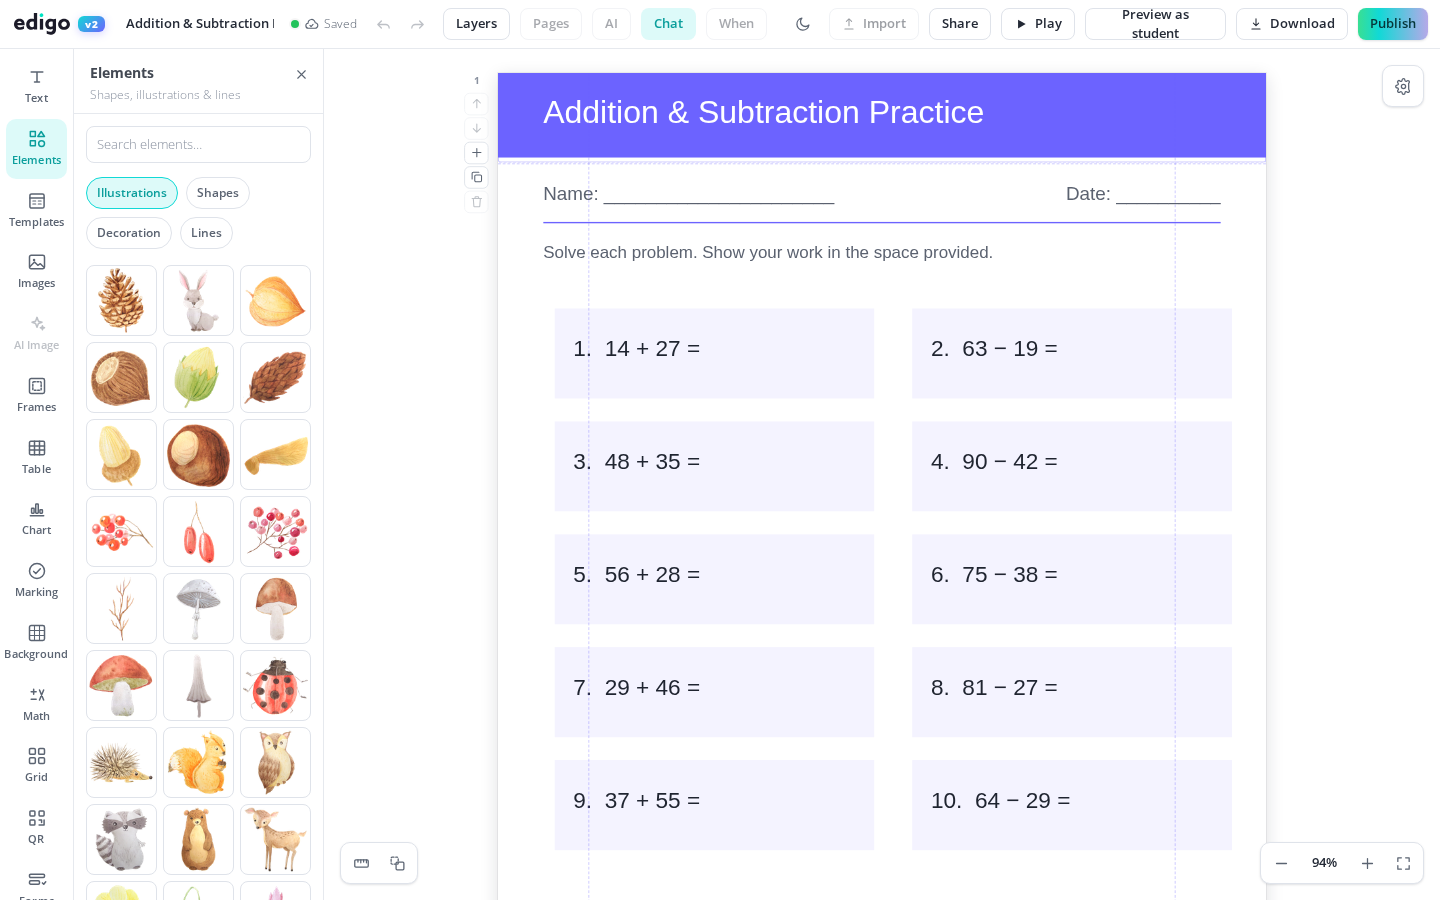
Task: Open the Frames panel
Action: click(x=36, y=395)
